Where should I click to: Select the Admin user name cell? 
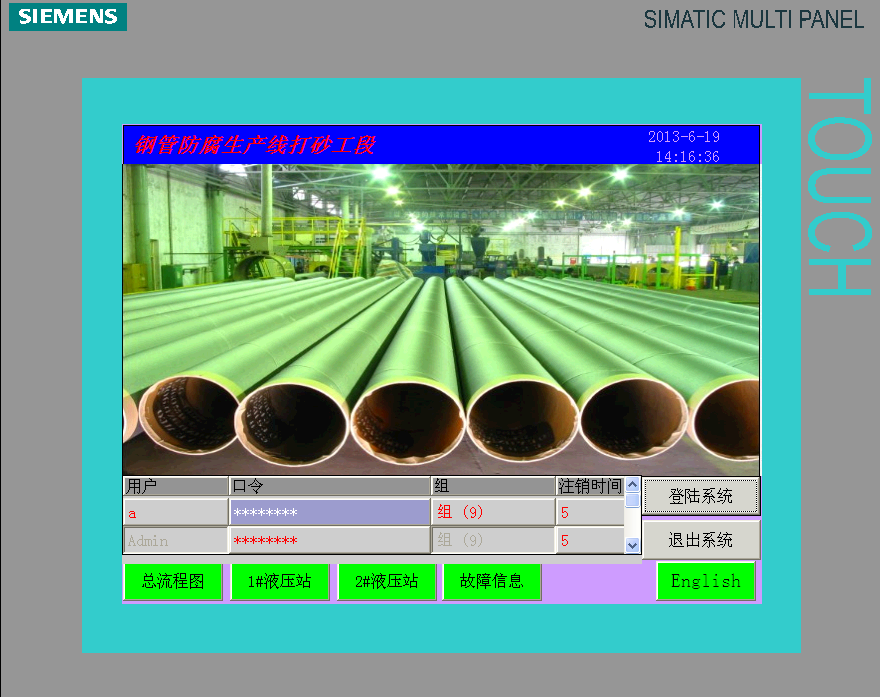tap(176, 540)
